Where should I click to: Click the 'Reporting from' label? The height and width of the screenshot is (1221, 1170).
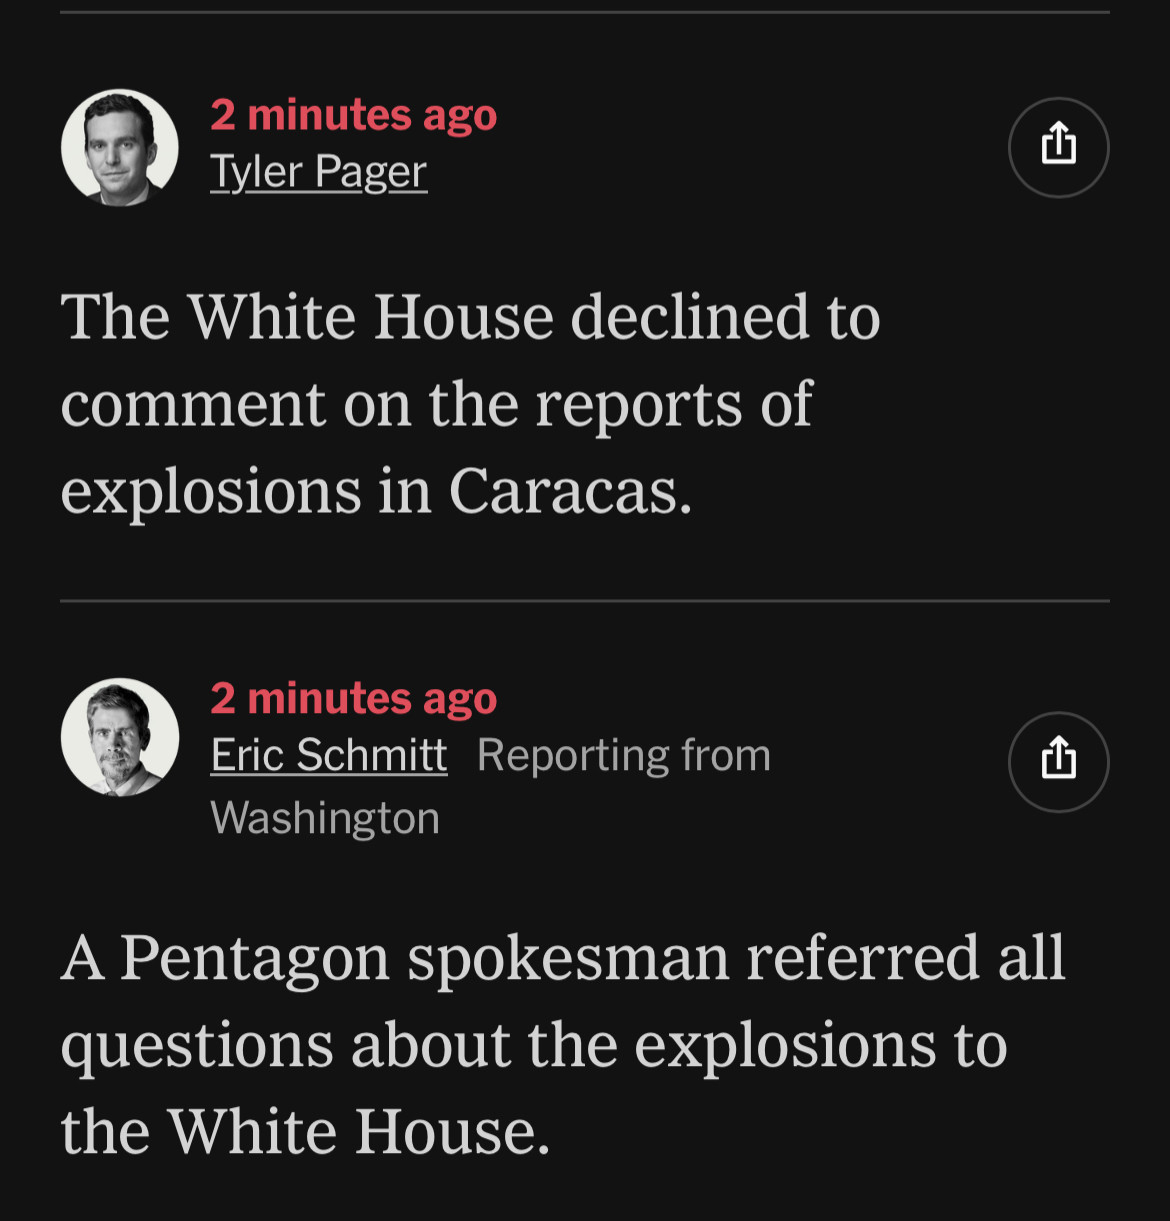pyautogui.click(x=624, y=755)
